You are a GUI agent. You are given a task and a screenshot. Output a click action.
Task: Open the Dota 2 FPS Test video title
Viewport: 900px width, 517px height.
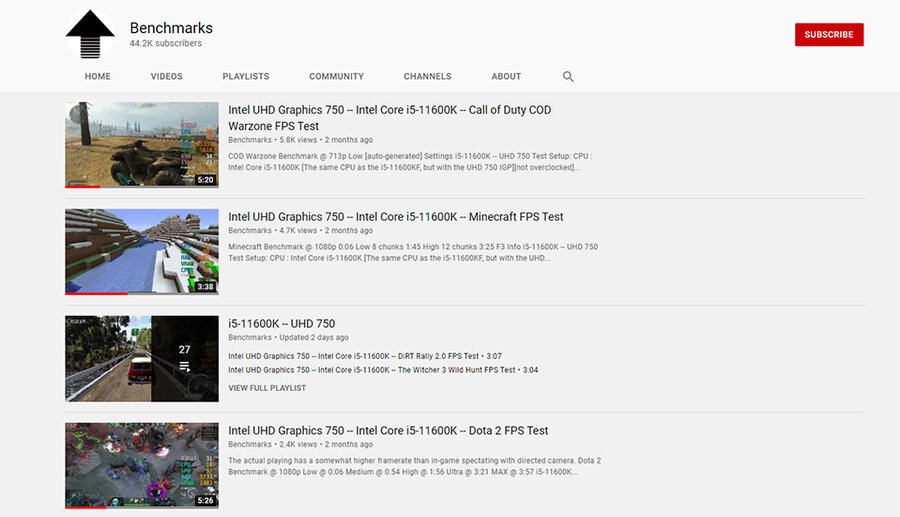pyautogui.click(x=388, y=430)
